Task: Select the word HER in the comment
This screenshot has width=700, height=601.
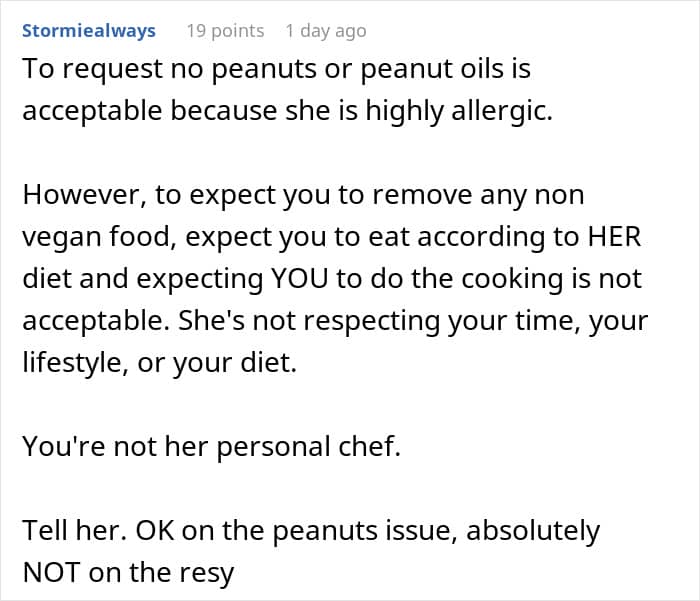Action: [614, 236]
